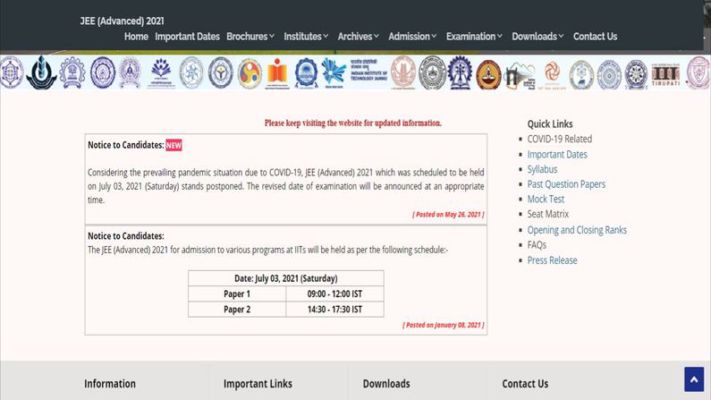This screenshot has width=711, height=400.
Task: Click the Downloads footer heading
Action: pyautogui.click(x=386, y=384)
